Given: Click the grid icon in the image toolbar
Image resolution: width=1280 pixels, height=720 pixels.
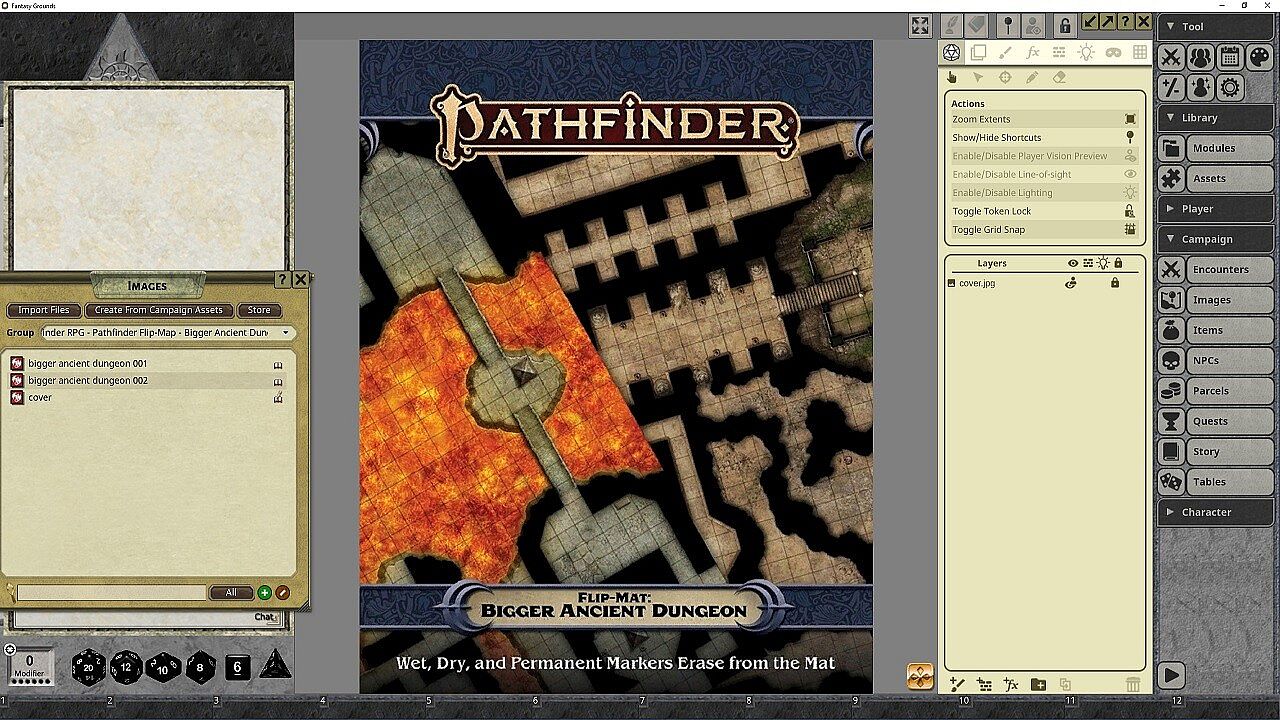Looking at the screenshot, I should [x=1139, y=53].
